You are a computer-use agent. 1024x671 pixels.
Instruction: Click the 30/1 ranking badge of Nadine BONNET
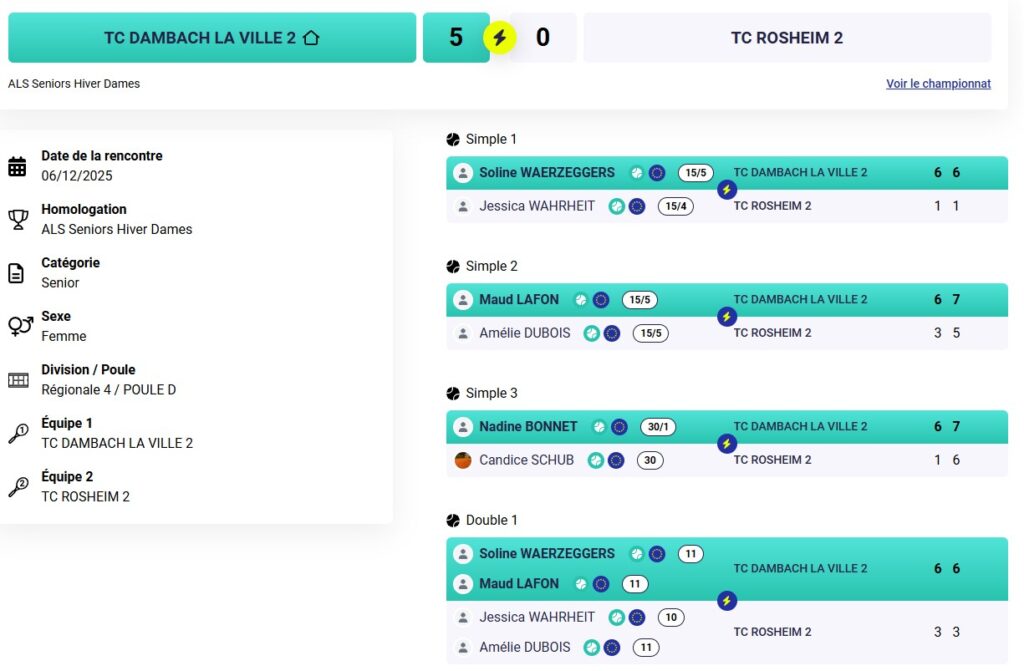[x=658, y=427]
